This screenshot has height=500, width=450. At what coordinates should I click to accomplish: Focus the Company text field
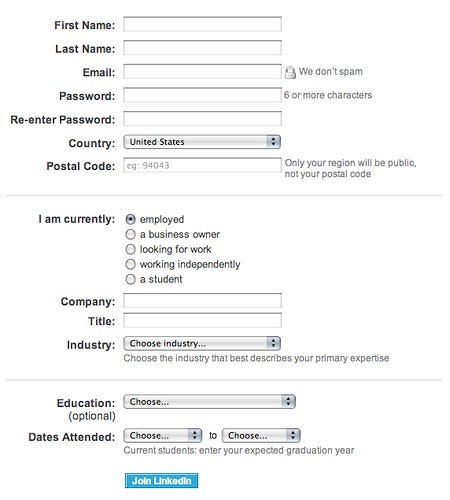click(202, 301)
